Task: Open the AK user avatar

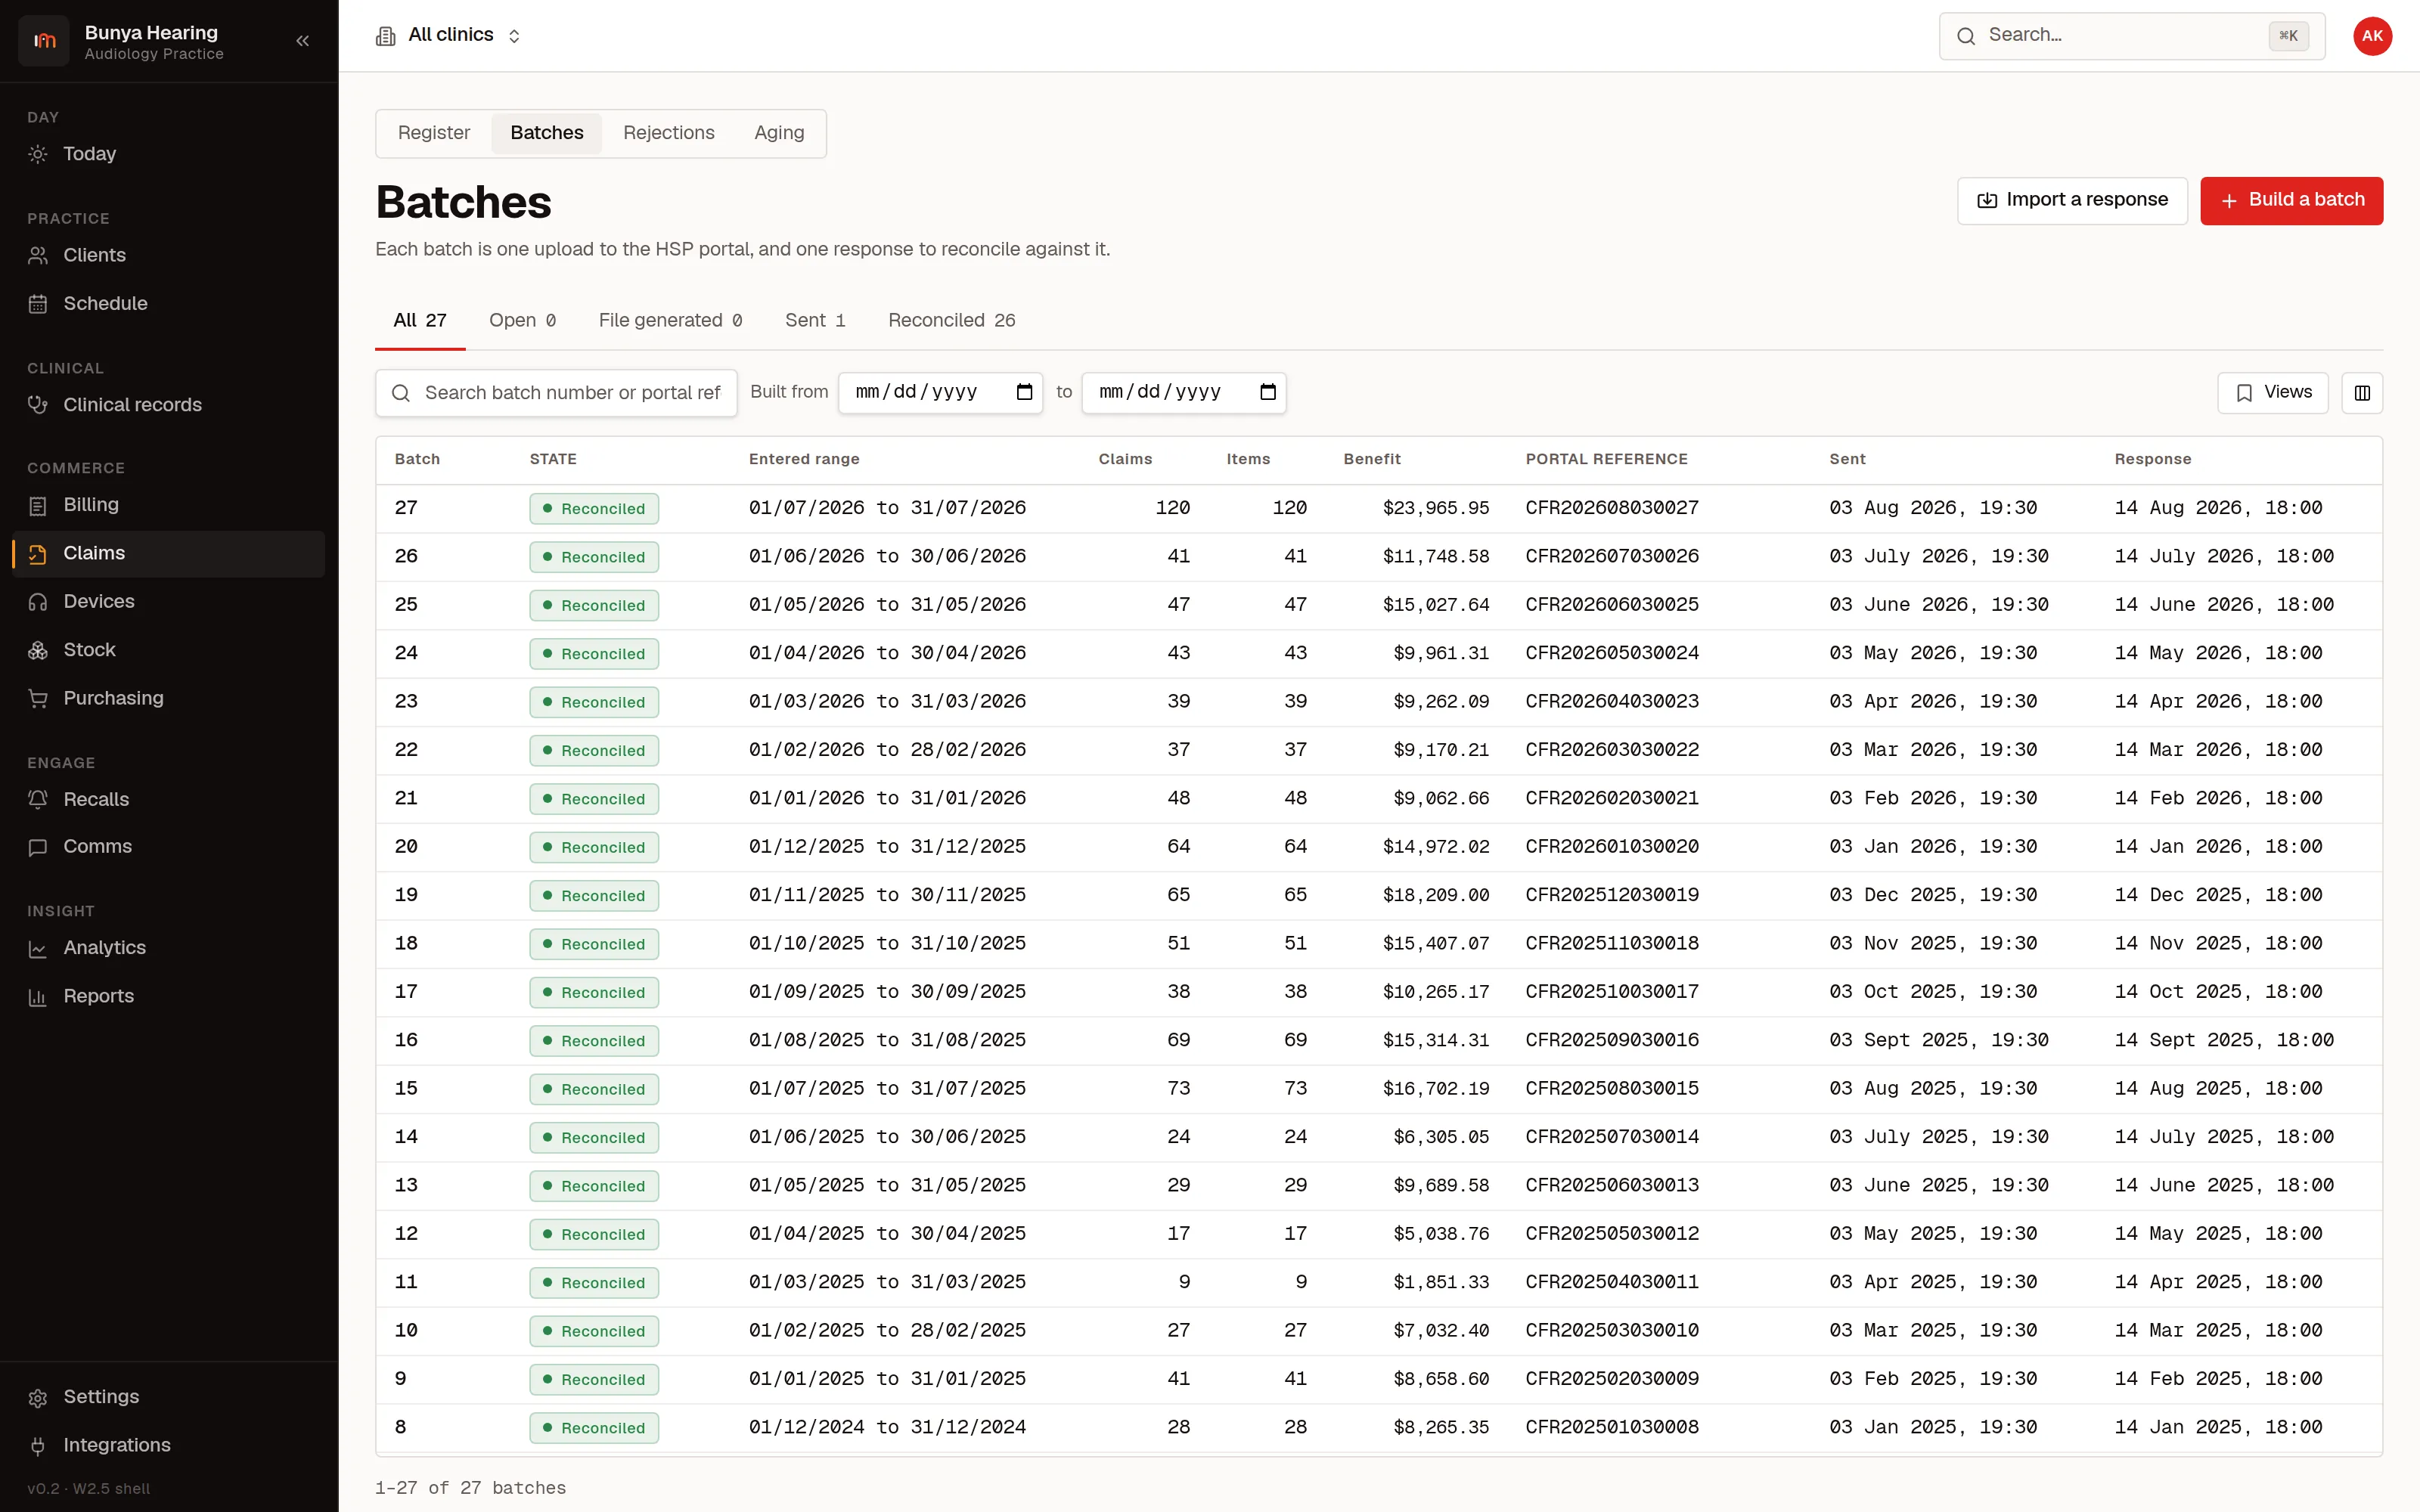Action: pos(2372,36)
